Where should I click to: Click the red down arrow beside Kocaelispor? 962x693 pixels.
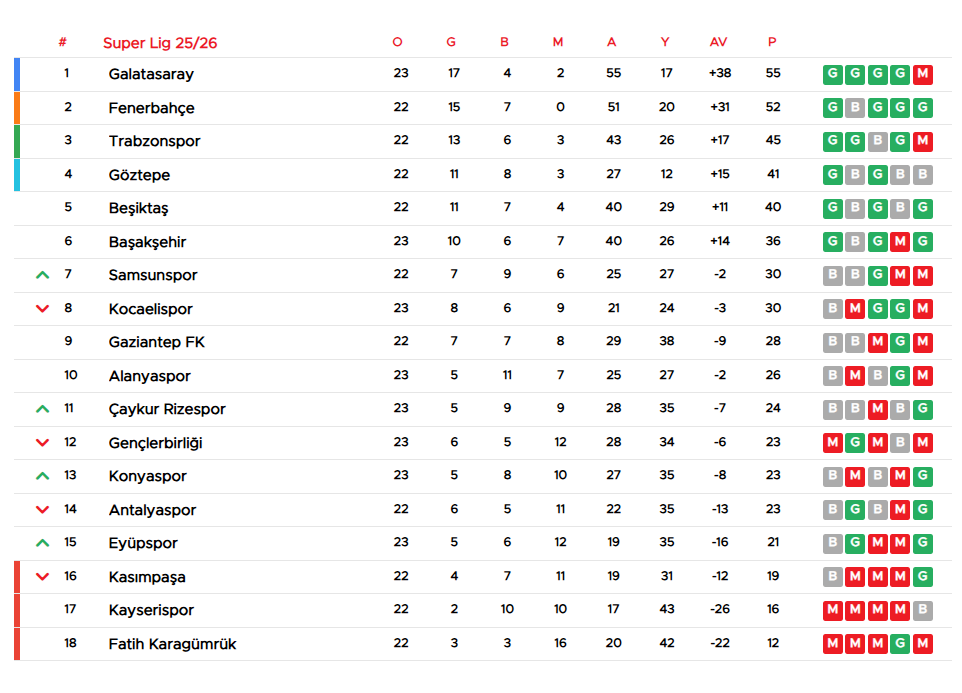coord(42,309)
